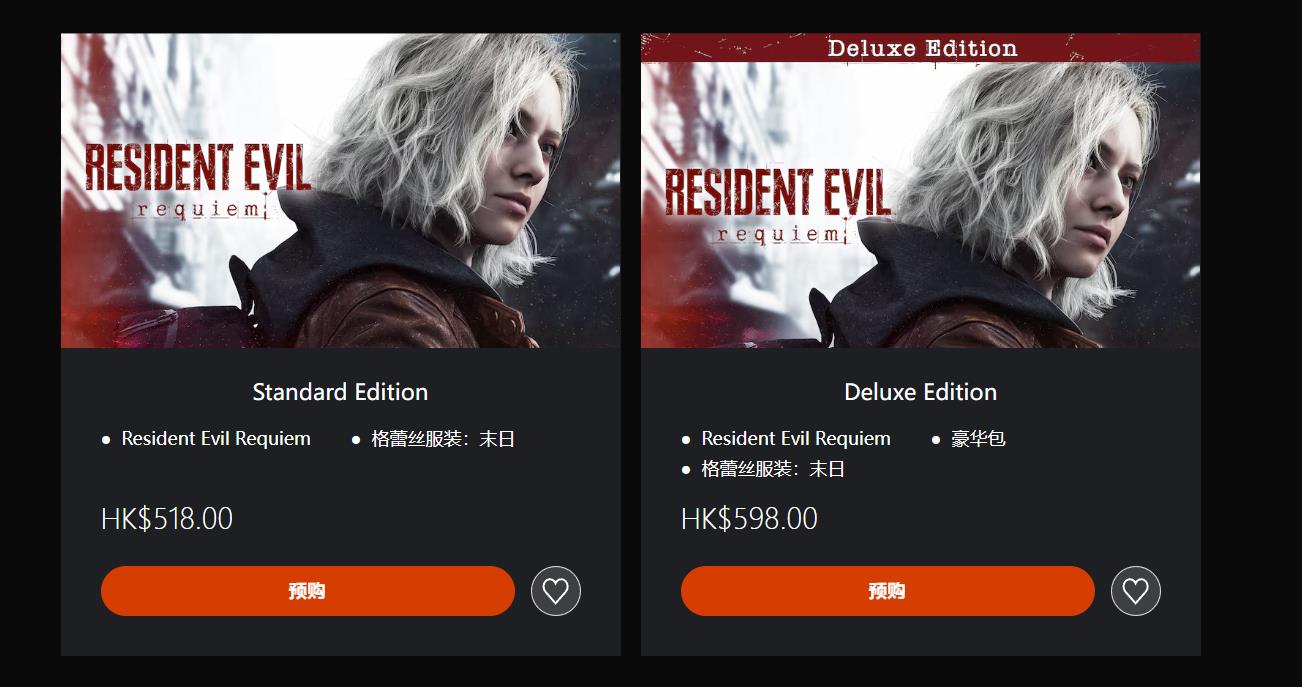Add Standard Edition to wishlist via heart icon
The width and height of the screenshot is (1302, 687).
[x=555, y=591]
